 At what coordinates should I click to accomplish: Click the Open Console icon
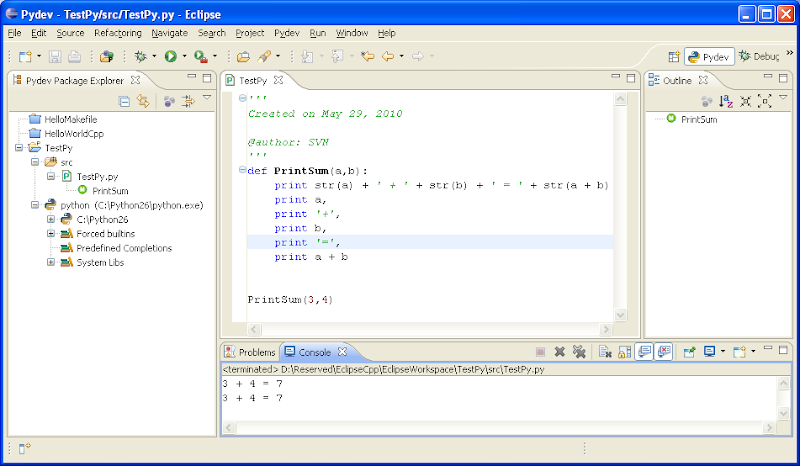point(739,352)
